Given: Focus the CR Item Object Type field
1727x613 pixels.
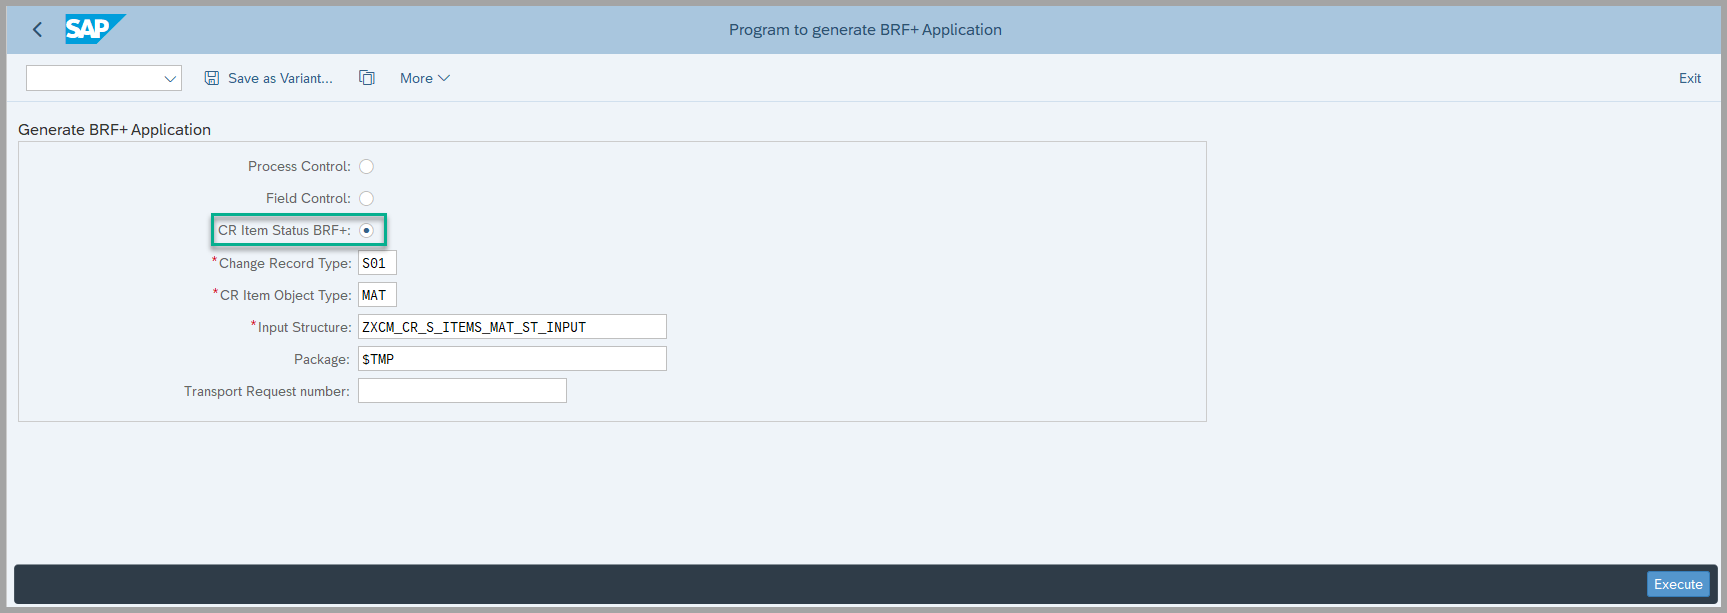Looking at the screenshot, I should pyautogui.click(x=377, y=295).
